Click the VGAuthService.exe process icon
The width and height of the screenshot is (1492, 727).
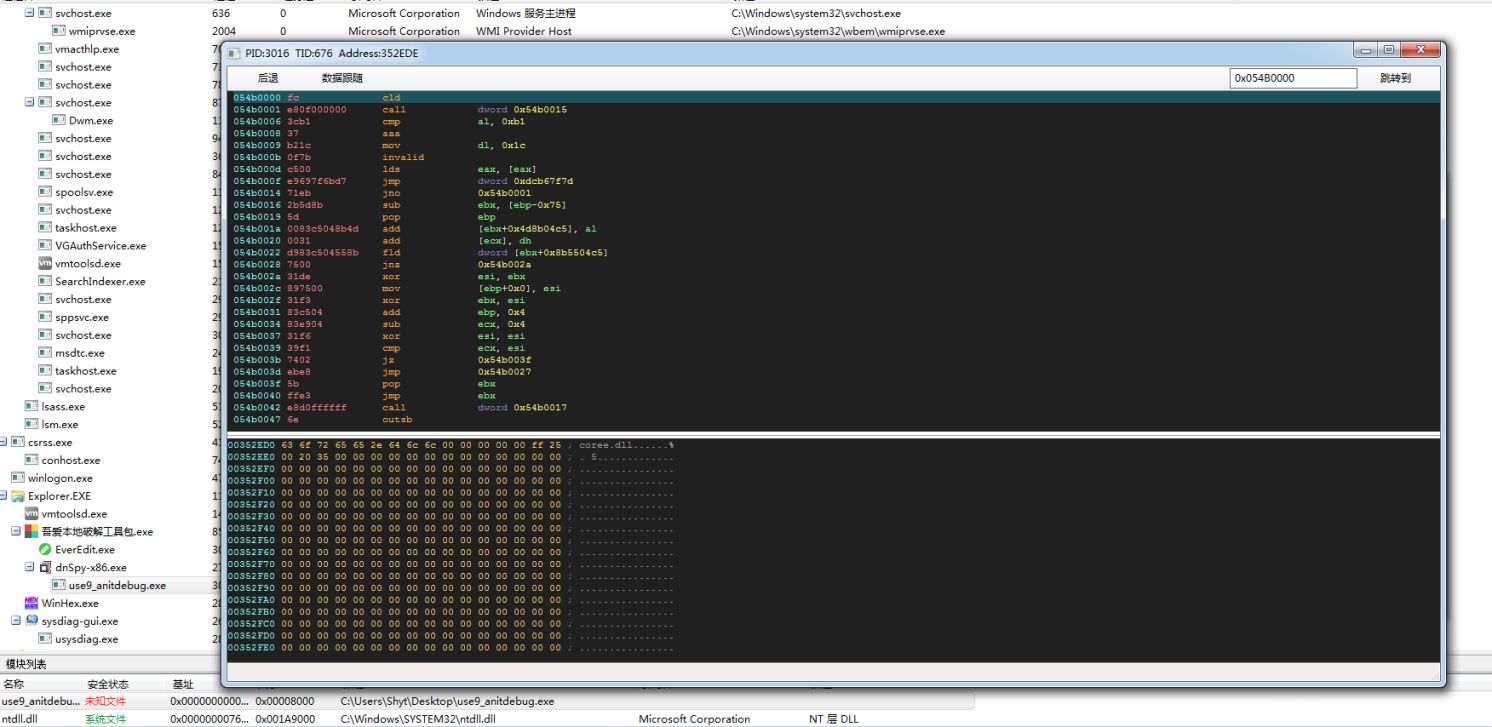tap(45, 246)
